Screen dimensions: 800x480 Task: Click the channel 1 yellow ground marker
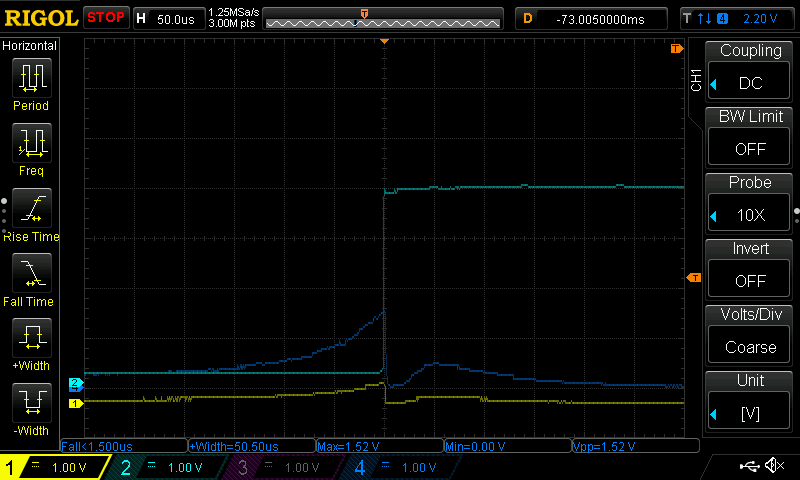pyautogui.click(x=76, y=403)
